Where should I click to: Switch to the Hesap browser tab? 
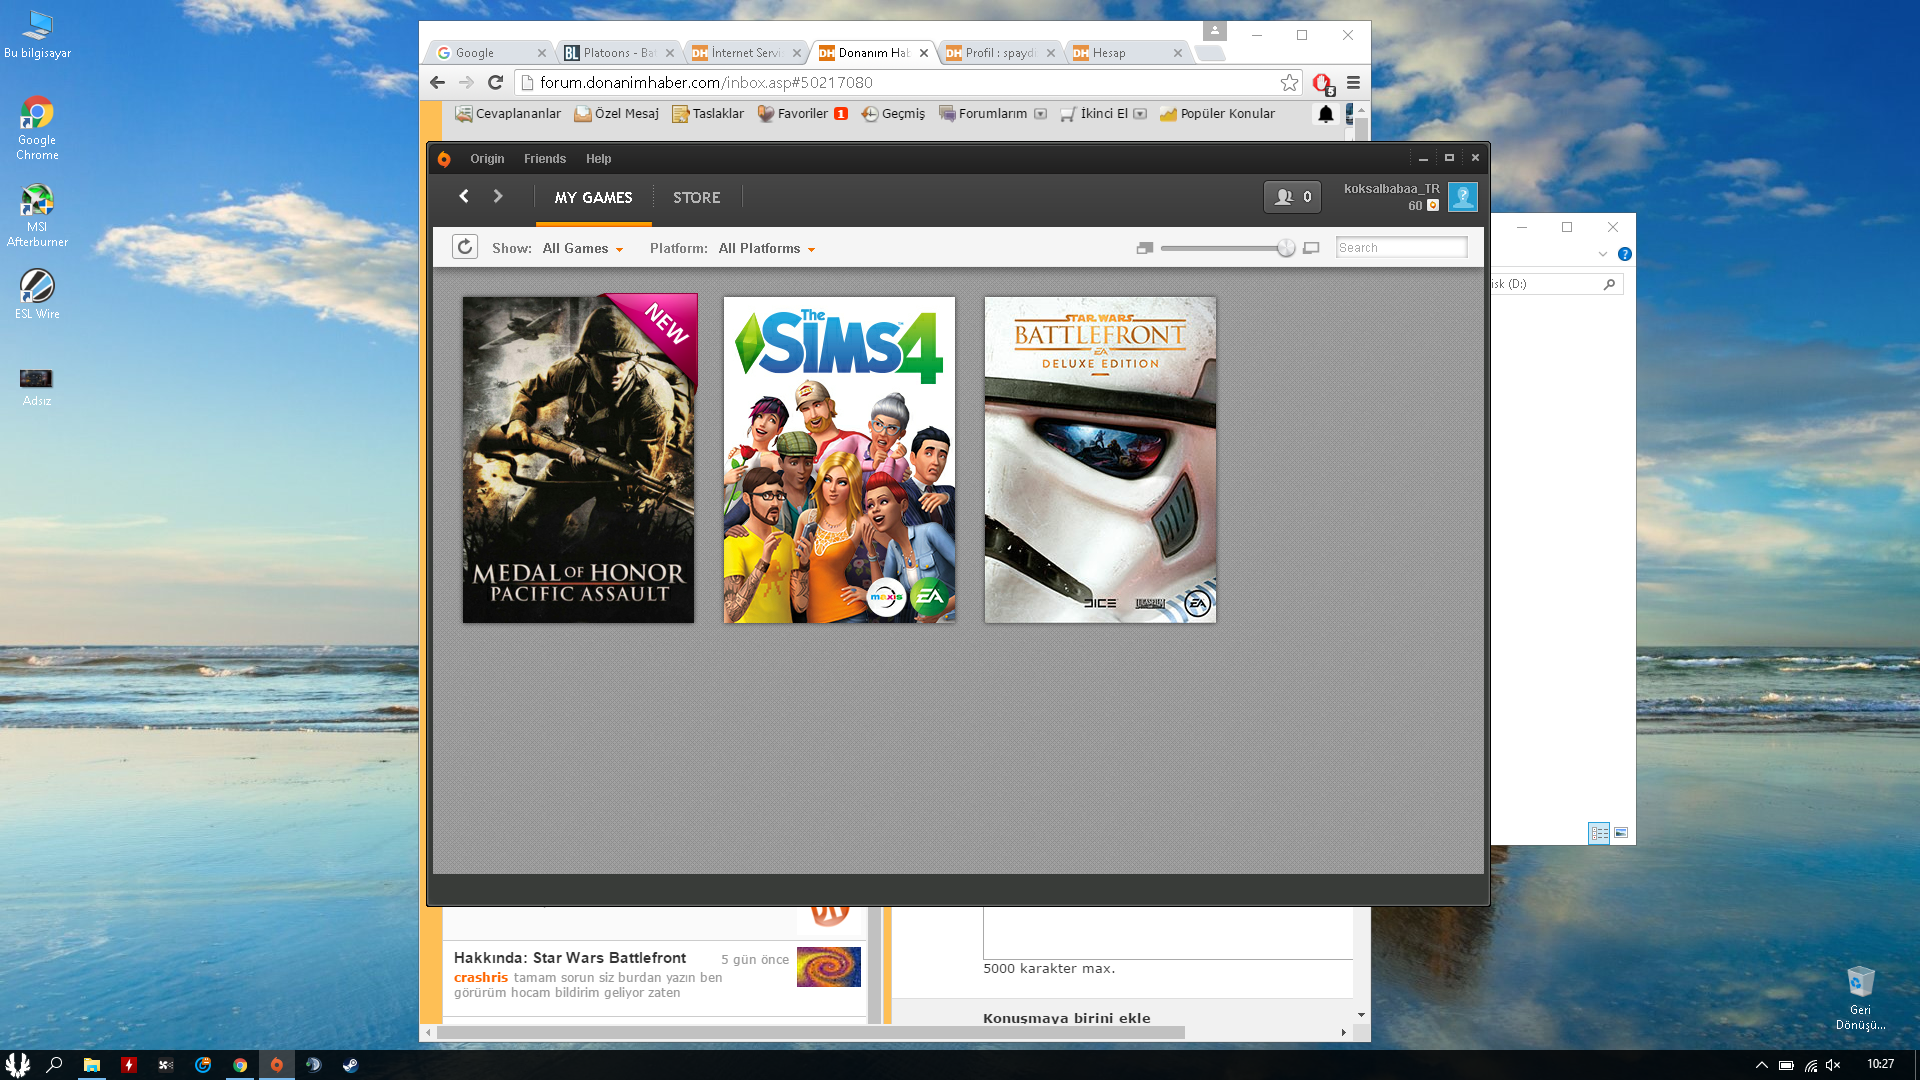click(x=1126, y=53)
